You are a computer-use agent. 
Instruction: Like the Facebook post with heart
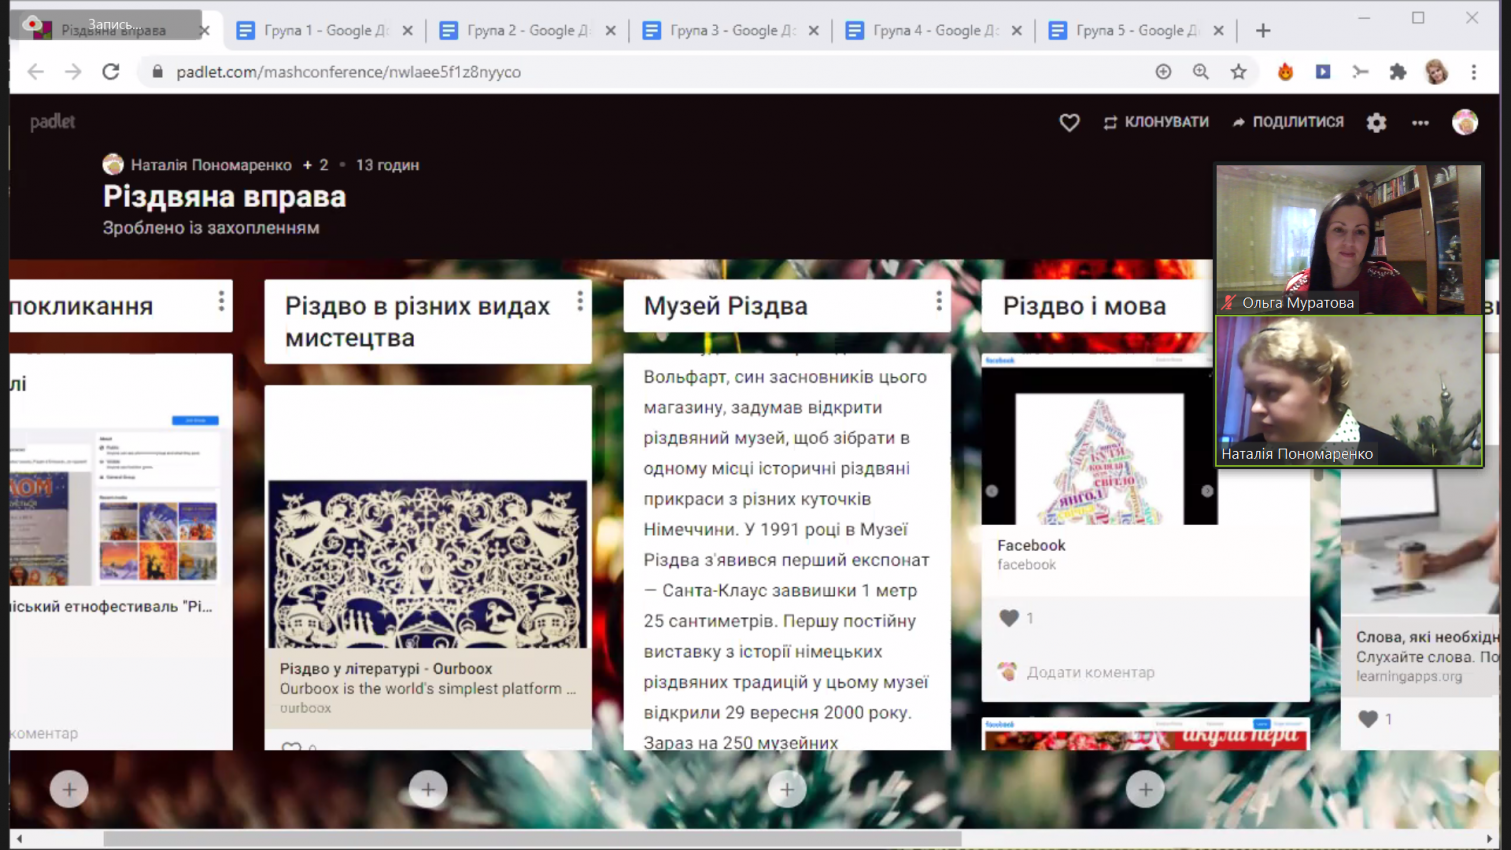click(1009, 618)
